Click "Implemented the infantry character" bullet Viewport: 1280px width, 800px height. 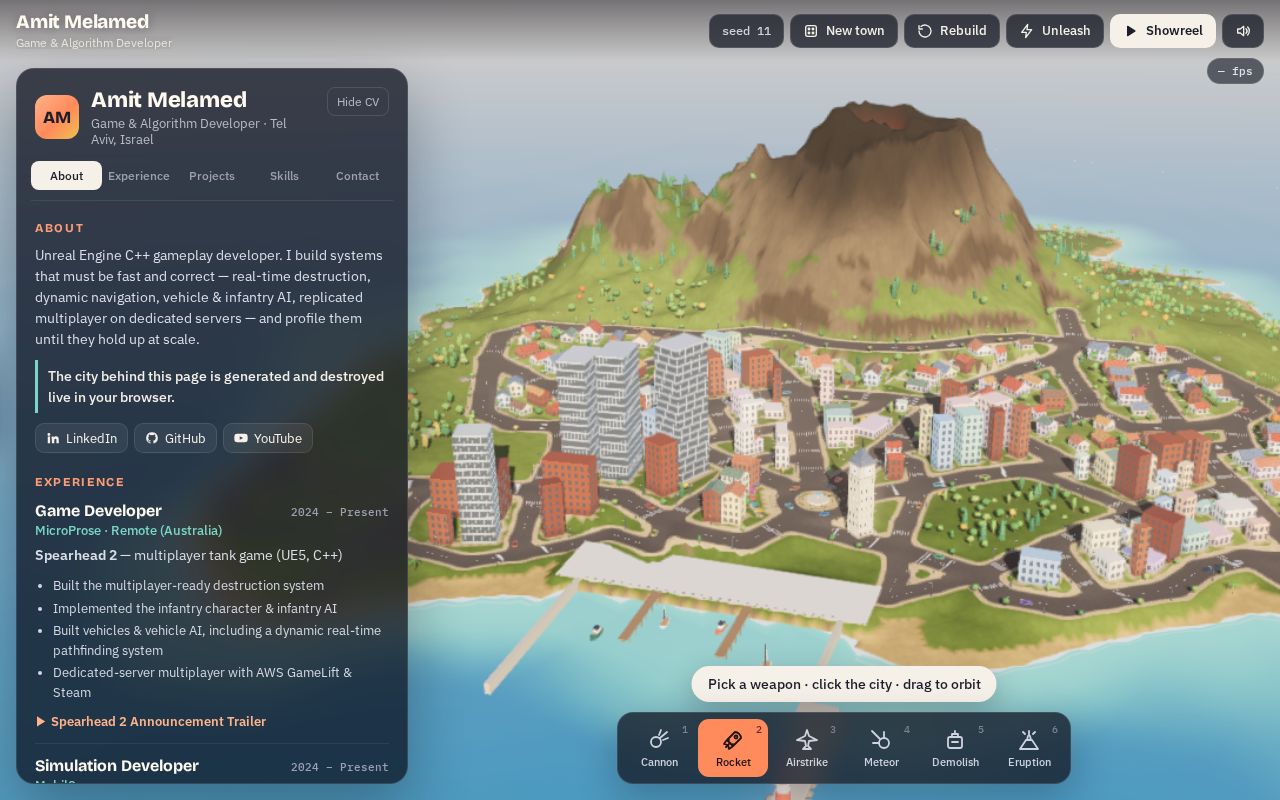[x=195, y=608]
